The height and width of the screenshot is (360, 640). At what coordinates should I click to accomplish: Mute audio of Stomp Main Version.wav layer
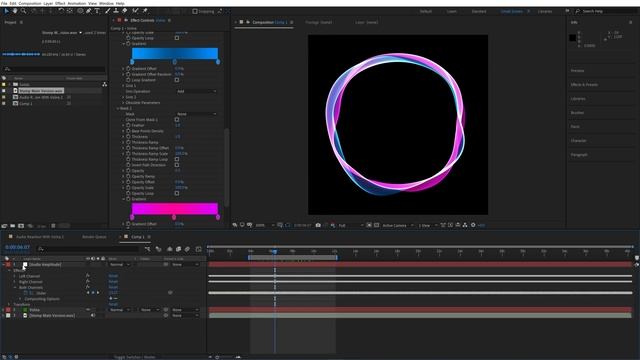pyautogui.click(x=93, y=315)
